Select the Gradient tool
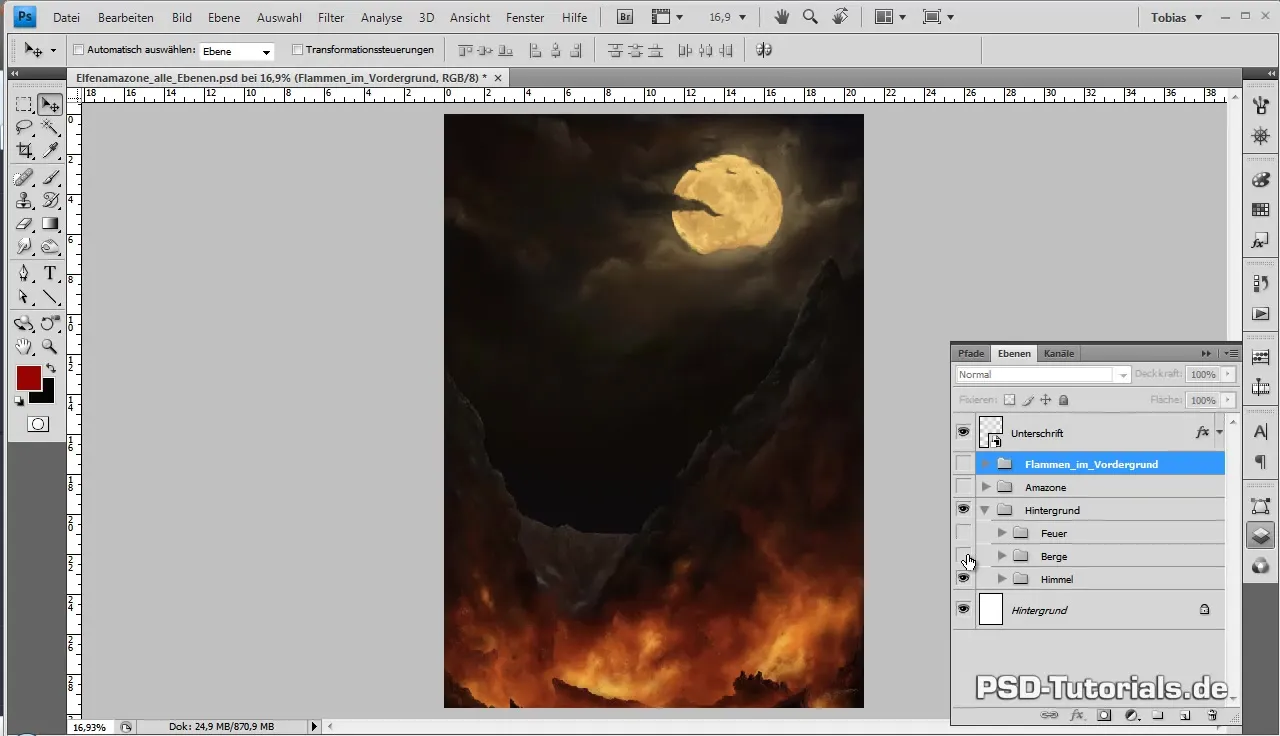Screen dimensions: 1280x736 click(x=50, y=224)
